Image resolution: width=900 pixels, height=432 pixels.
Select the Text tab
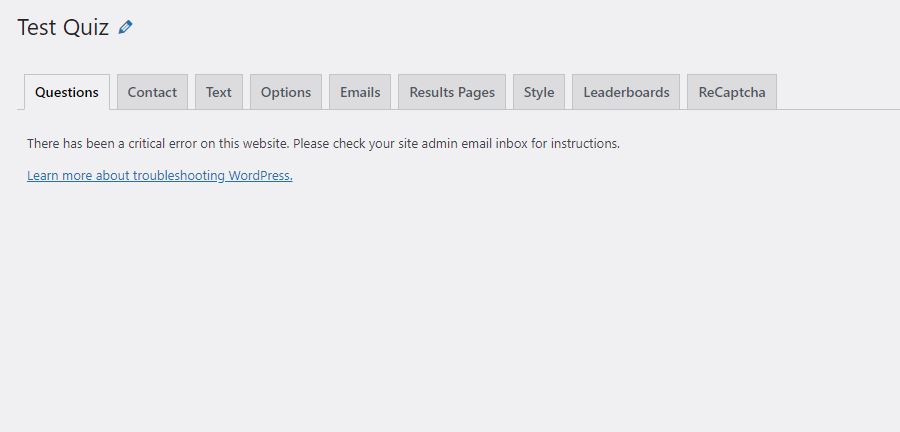tap(219, 92)
